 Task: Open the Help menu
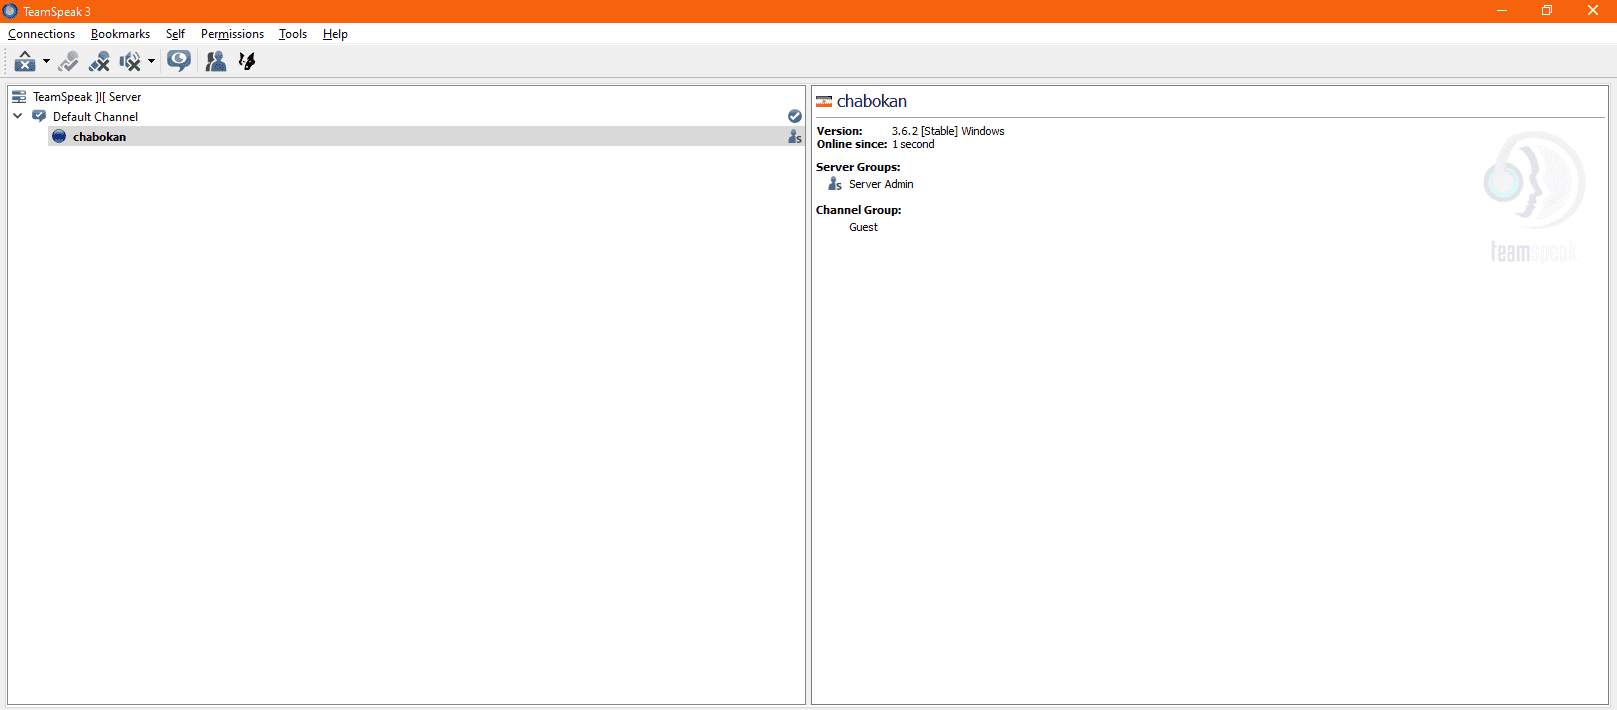tap(335, 34)
